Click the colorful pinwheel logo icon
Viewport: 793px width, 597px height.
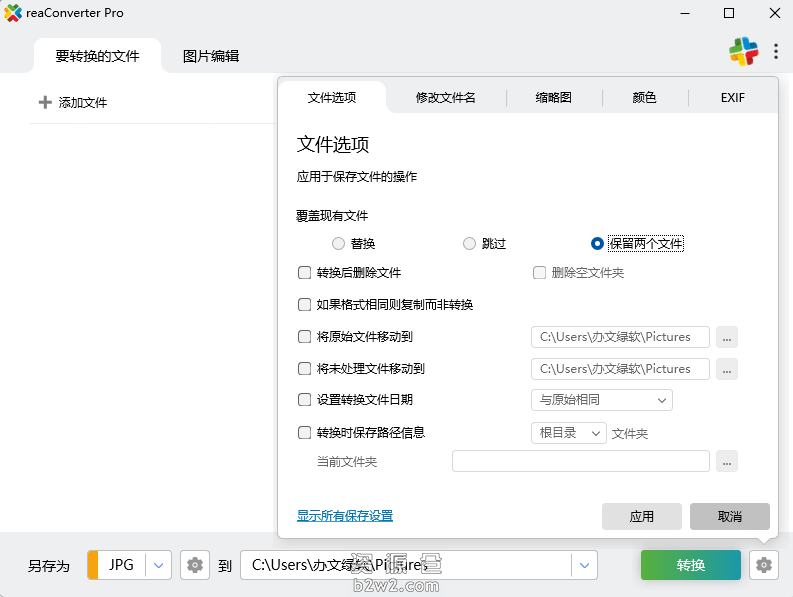[x=744, y=52]
